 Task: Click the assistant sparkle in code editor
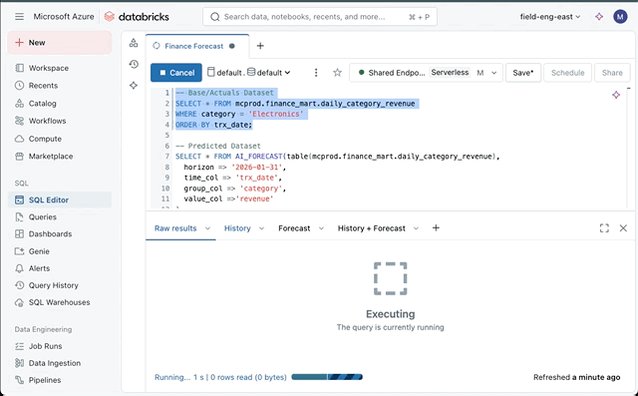616,95
